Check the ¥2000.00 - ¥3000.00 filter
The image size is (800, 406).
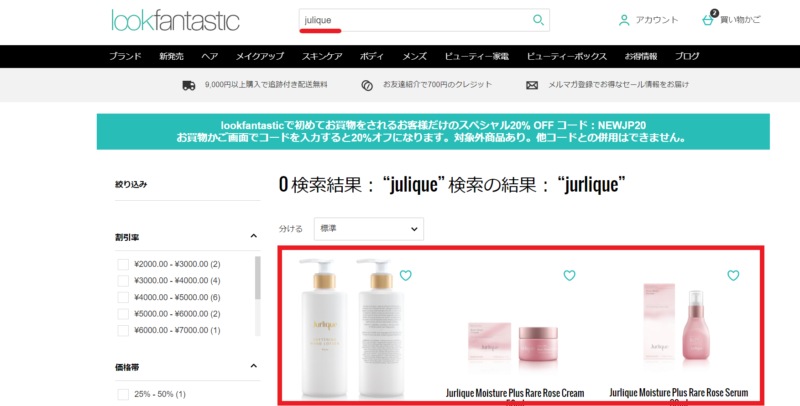point(123,264)
